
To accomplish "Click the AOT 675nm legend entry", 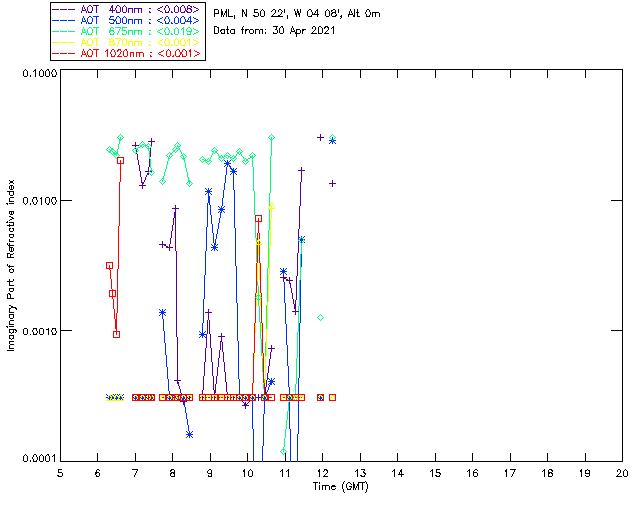I will point(126,31).
